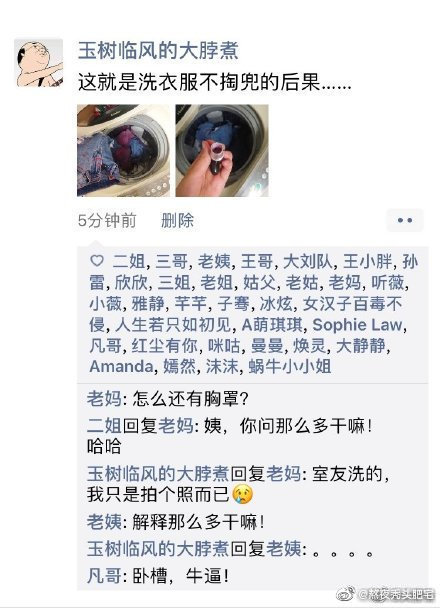Open liker profile Amanda

point(121,366)
